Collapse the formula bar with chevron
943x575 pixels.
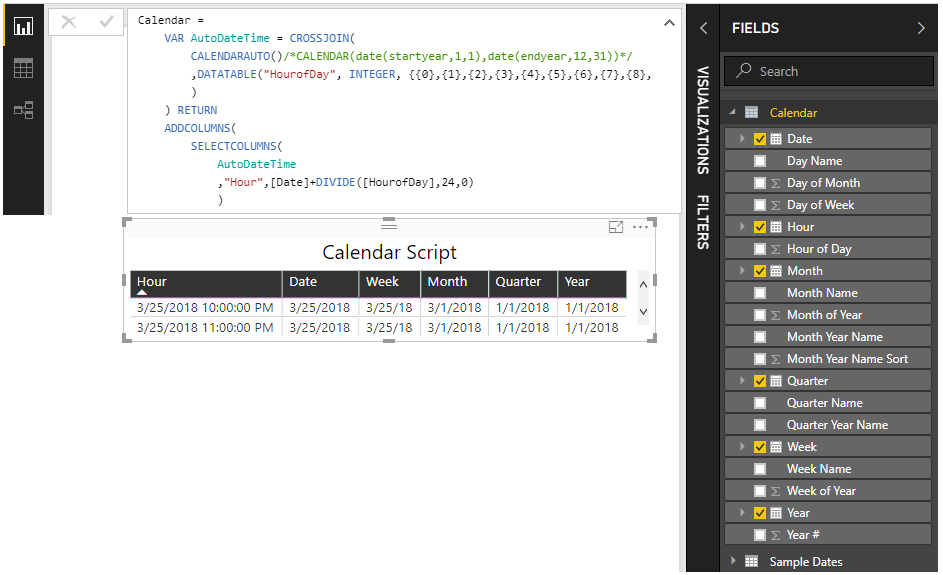(669, 23)
